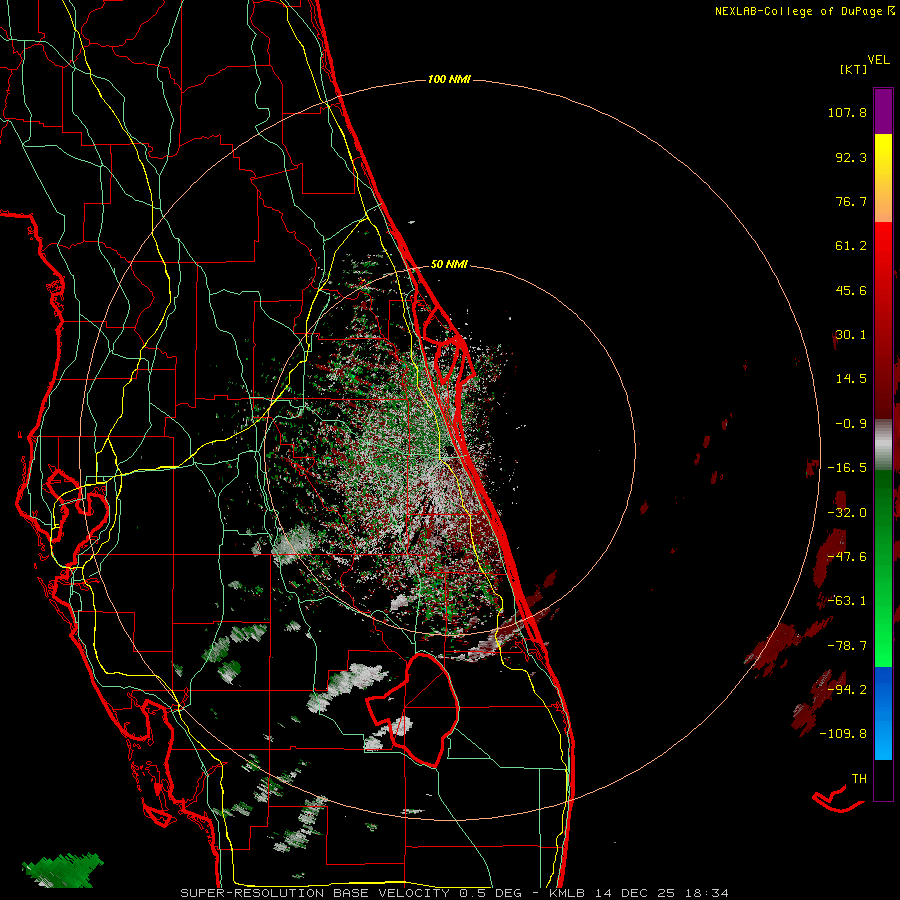Click the 45.6 velocity scale value
Screen dimensions: 900x900
tap(851, 290)
